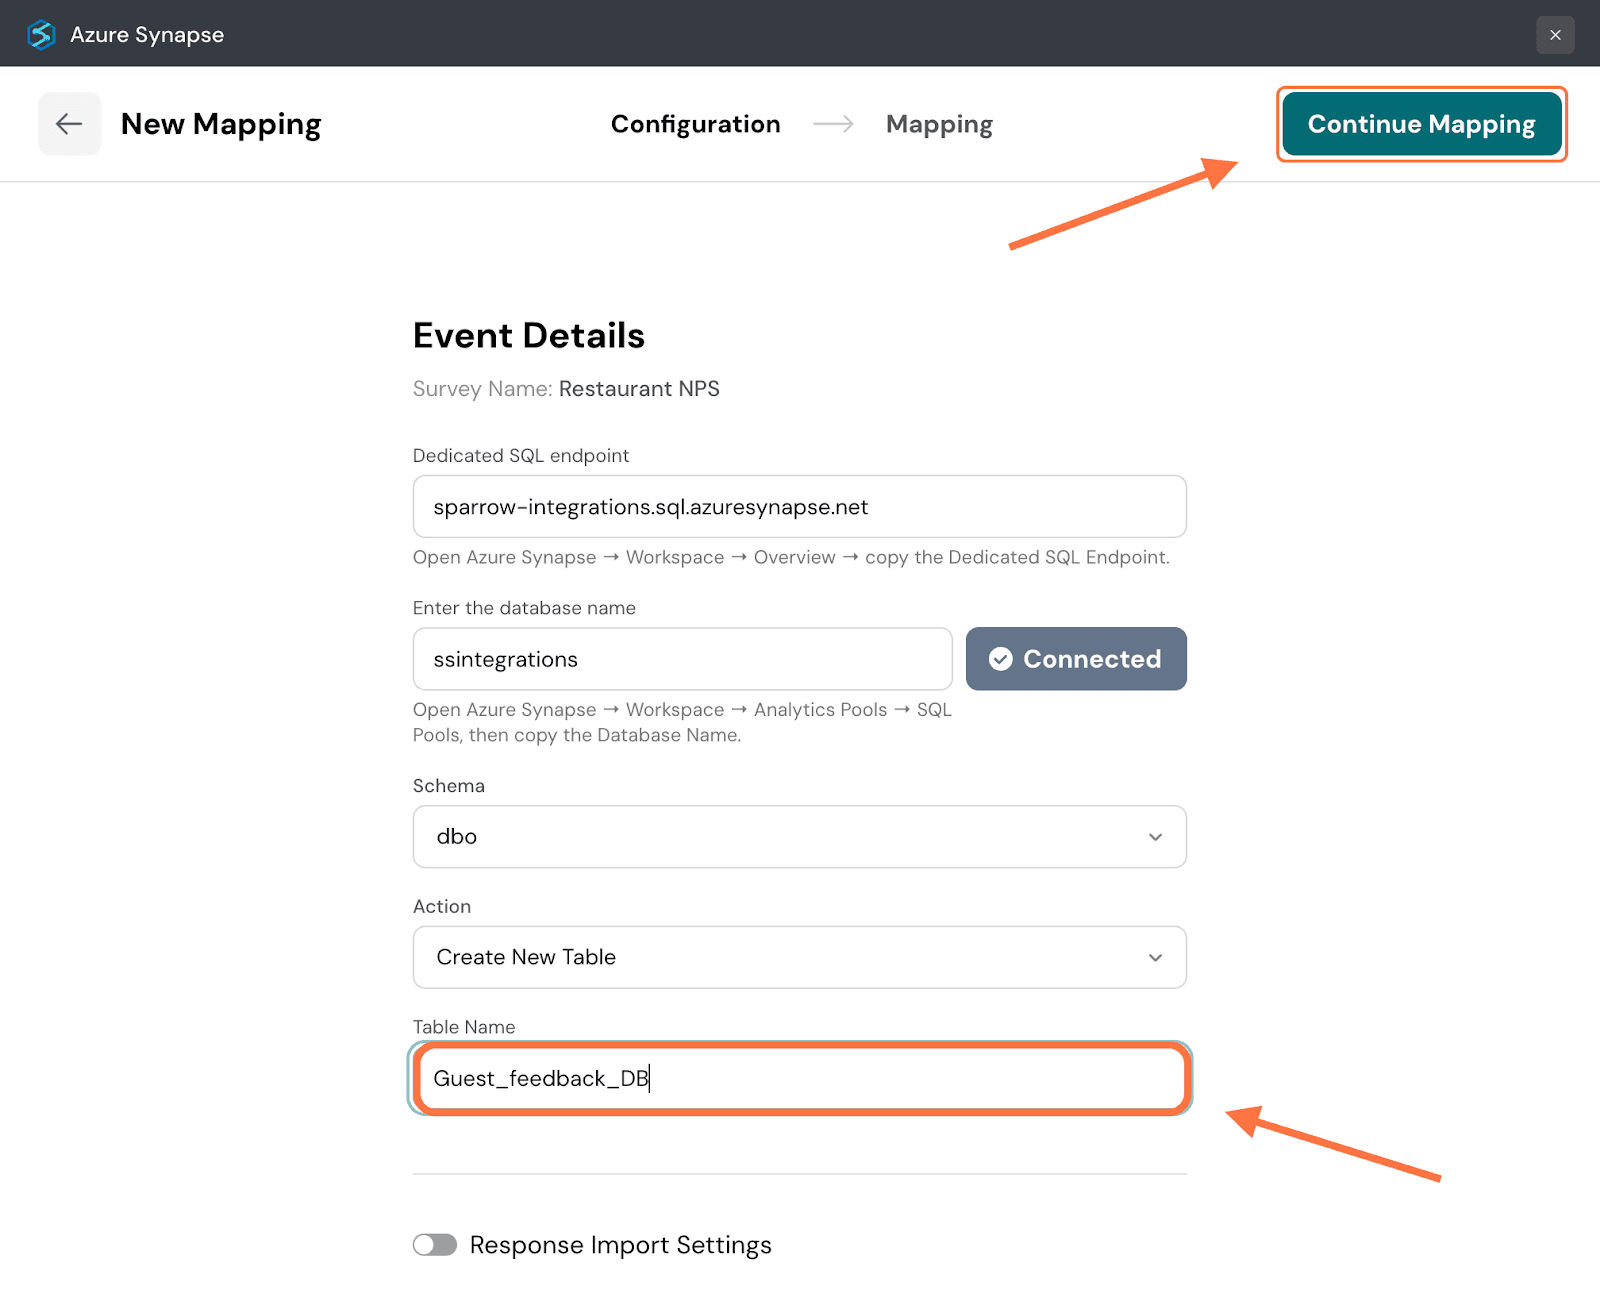The height and width of the screenshot is (1305, 1600).
Task: Focus the Dedicated SQL endpoint field
Action: 798,507
